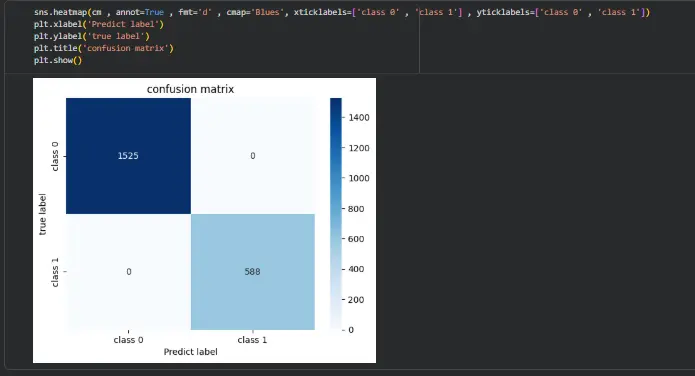
Task: Click the top-right heatmap cell with 0
Action: point(253,156)
